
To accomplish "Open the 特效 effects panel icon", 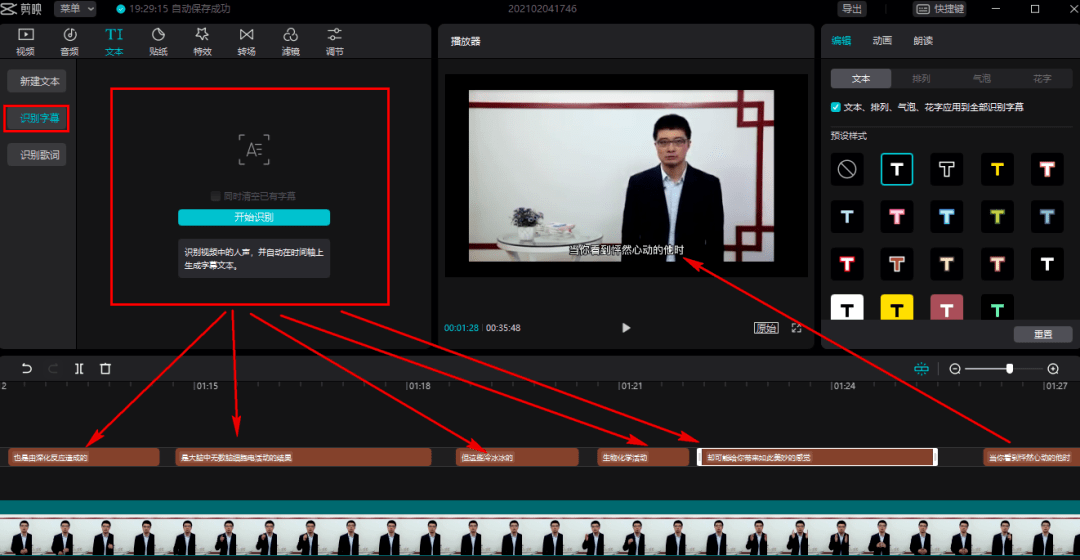I will click(x=202, y=41).
